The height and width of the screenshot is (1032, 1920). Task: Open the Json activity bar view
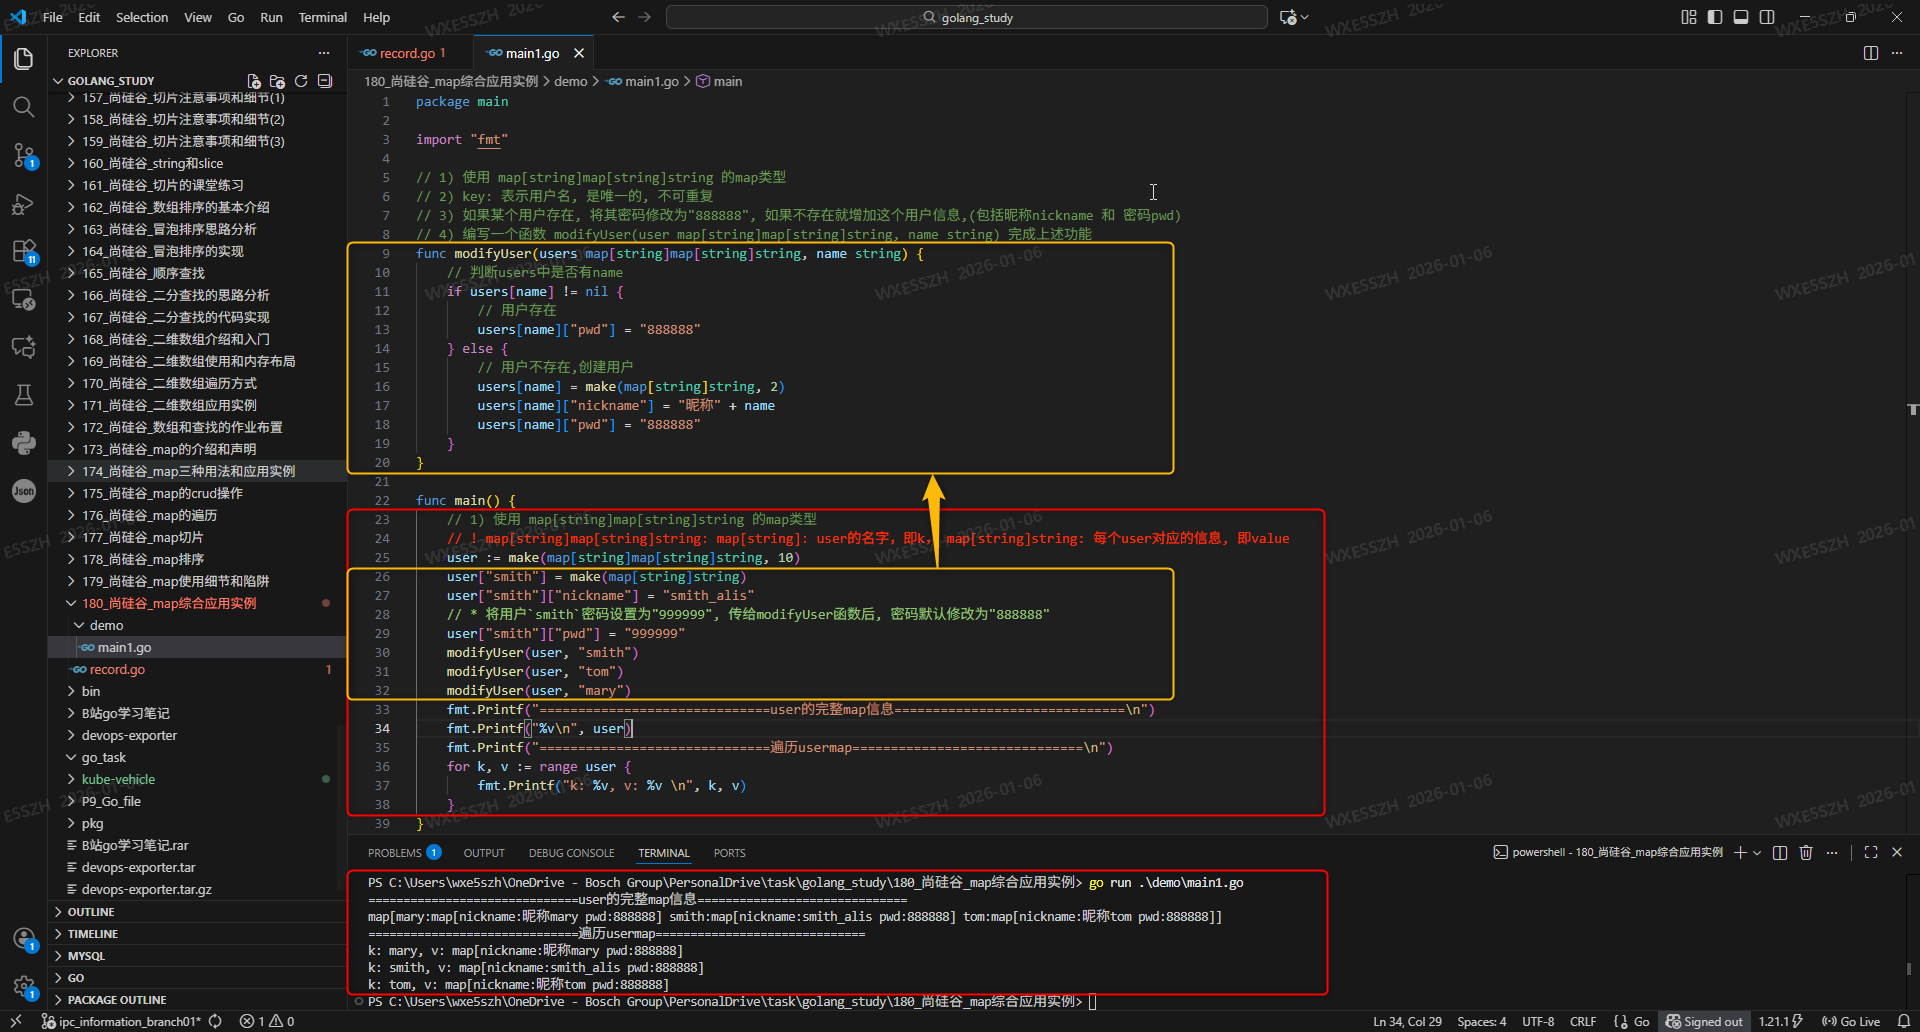tap(24, 491)
